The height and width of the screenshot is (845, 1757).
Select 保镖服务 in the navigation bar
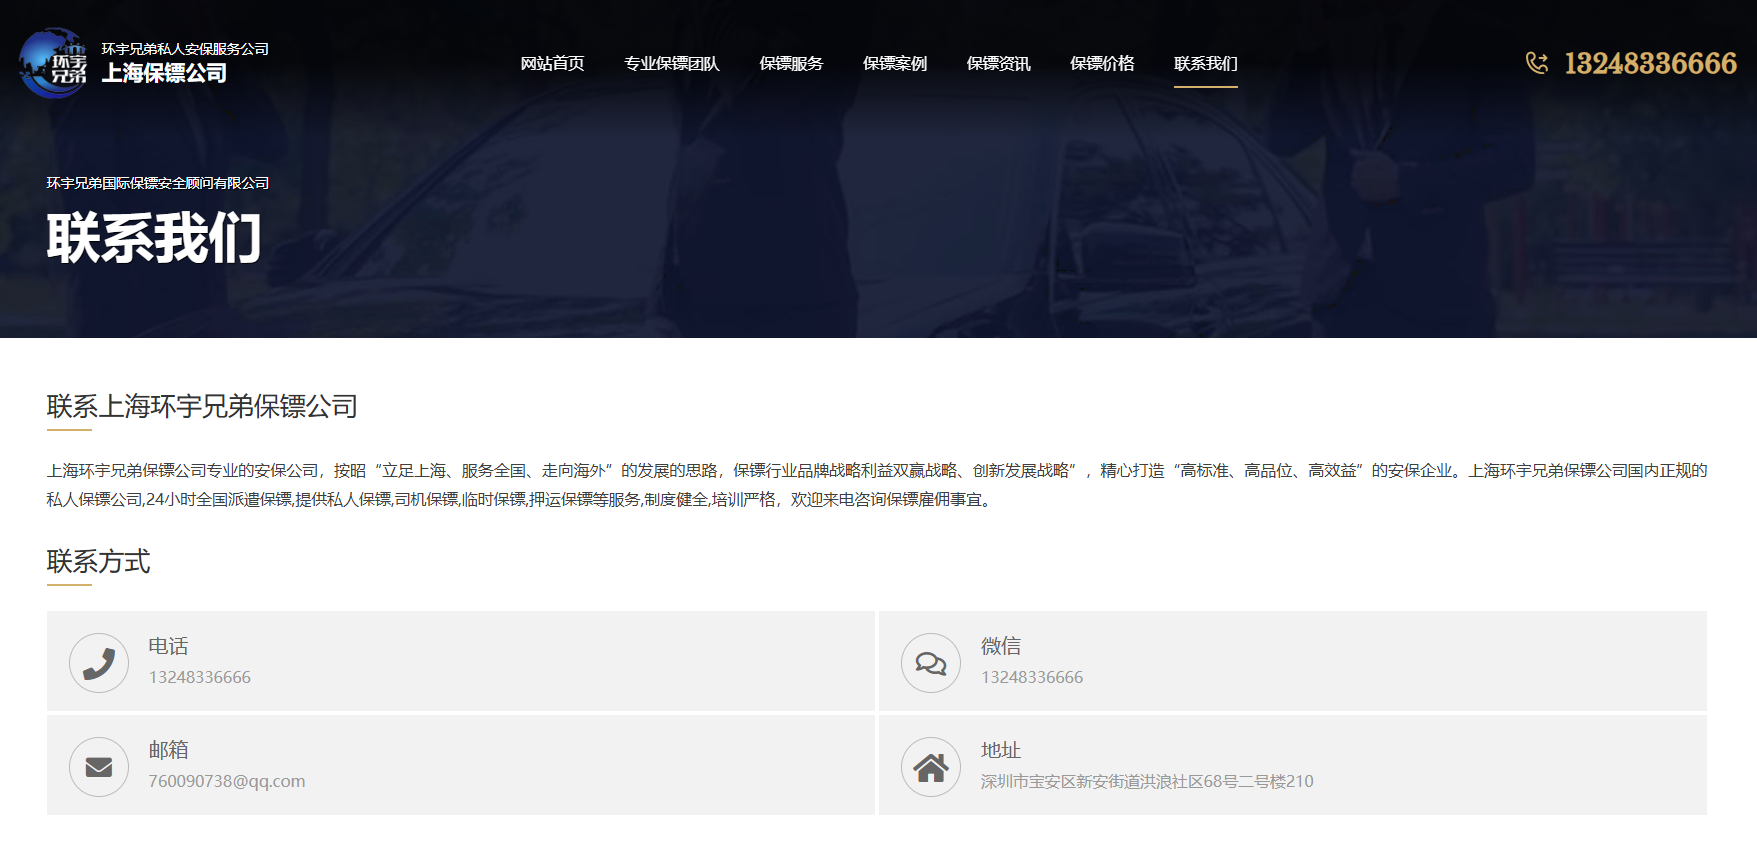pyautogui.click(x=791, y=64)
